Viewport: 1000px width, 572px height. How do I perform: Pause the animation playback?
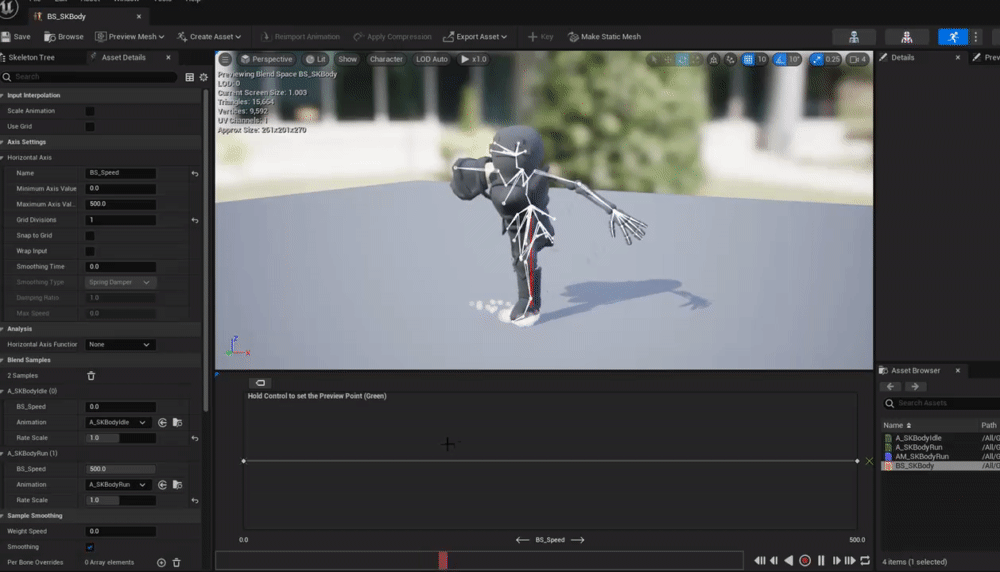[821, 561]
